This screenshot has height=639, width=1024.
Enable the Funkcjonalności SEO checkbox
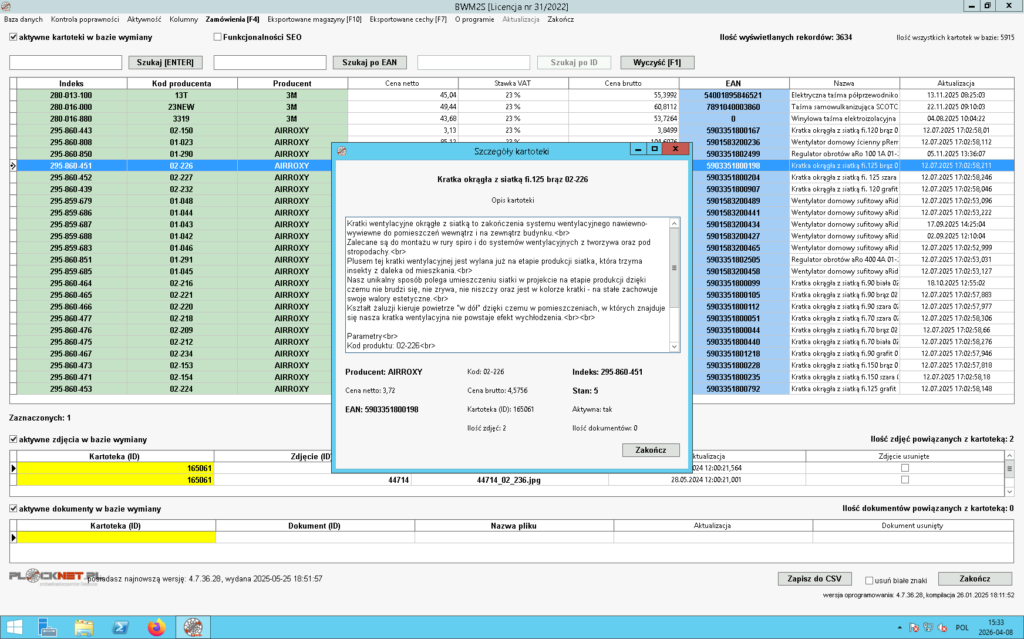coord(217,38)
